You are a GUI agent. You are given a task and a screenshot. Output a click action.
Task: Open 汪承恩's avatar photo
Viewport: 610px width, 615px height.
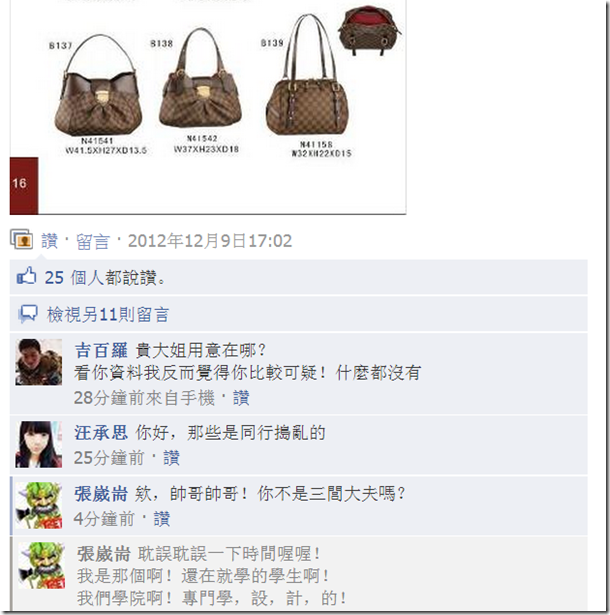[x=38, y=444]
